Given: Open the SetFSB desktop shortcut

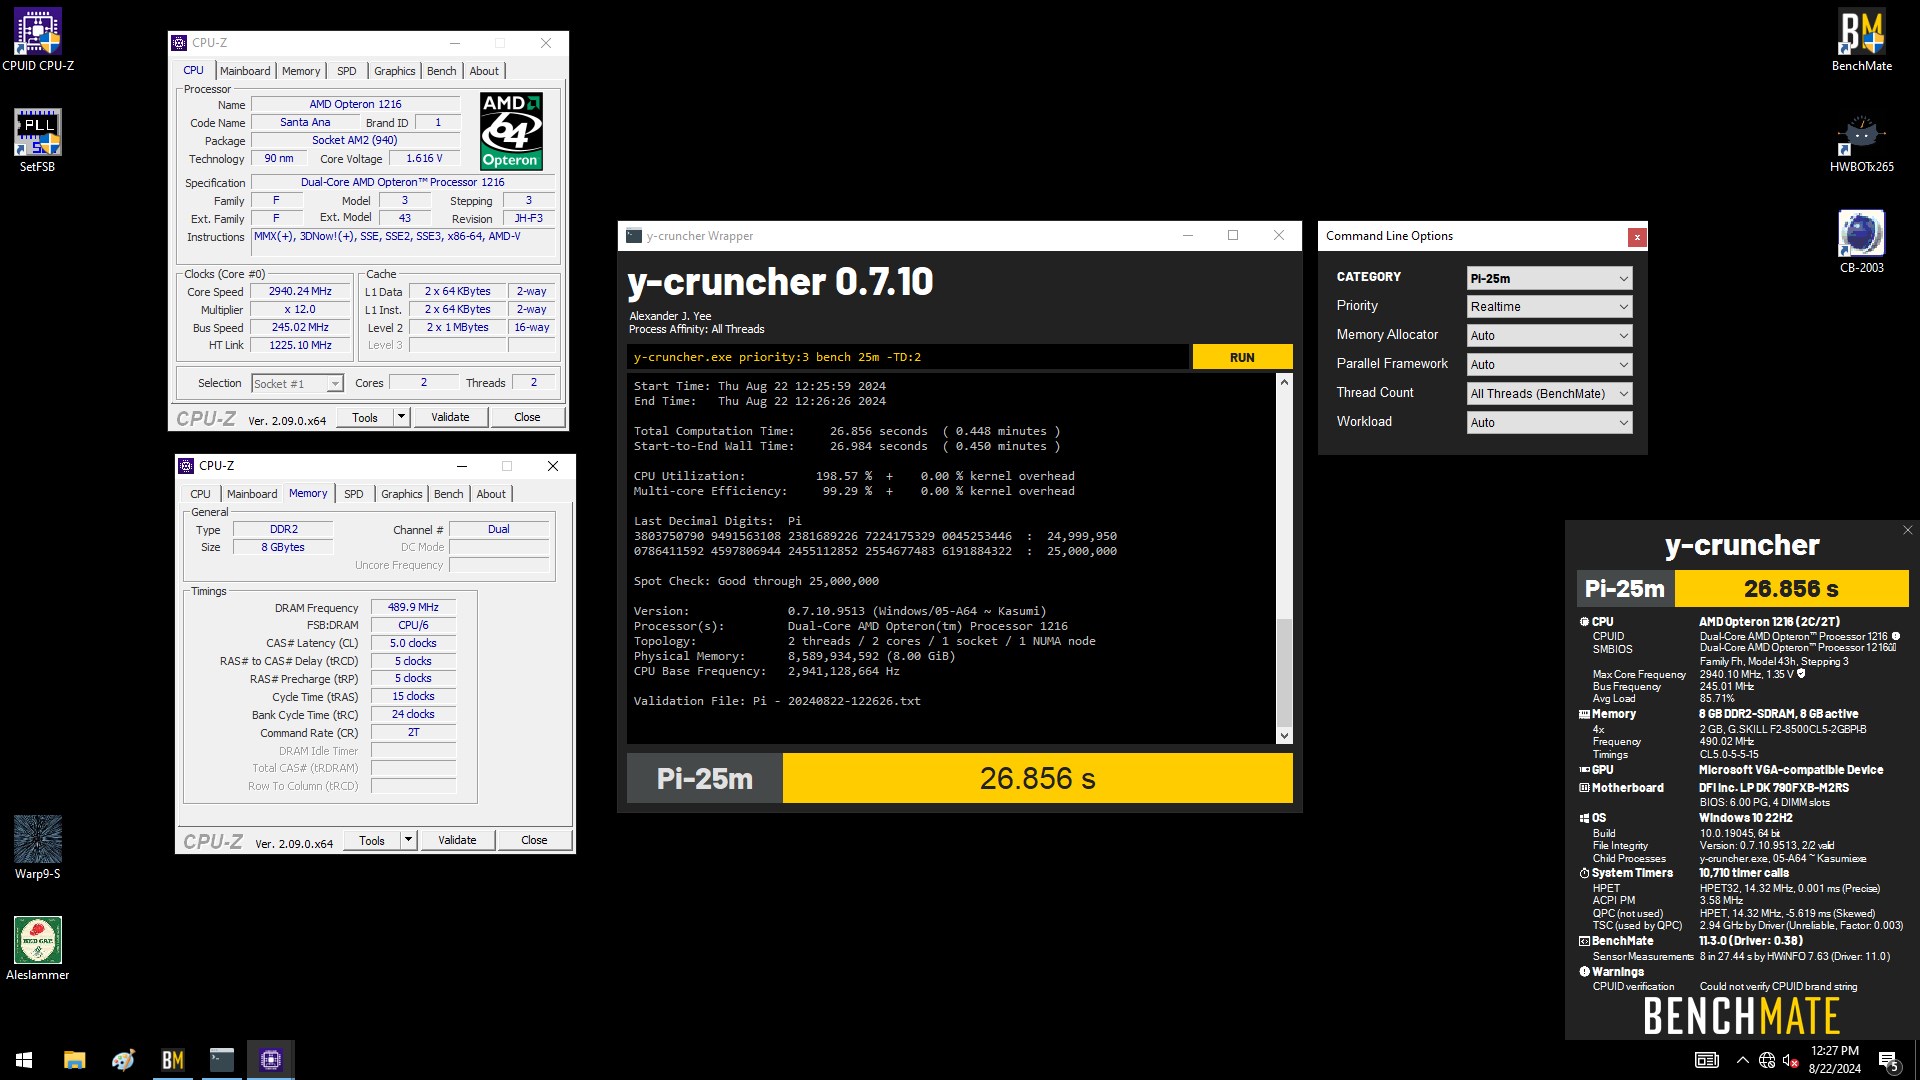Looking at the screenshot, I should tap(38, 141).
